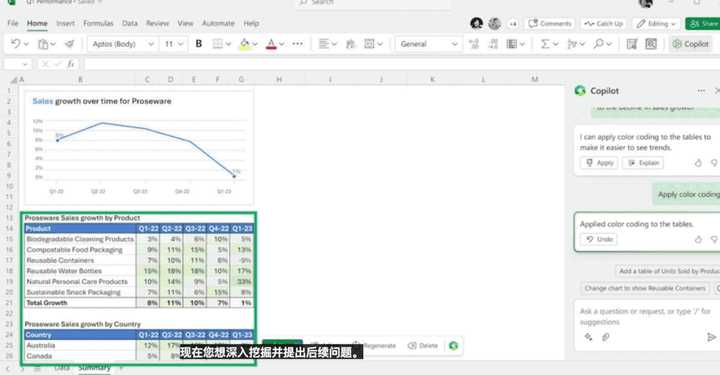
Task: Click the Merge cells icon
Action: (x=369, y=44)
